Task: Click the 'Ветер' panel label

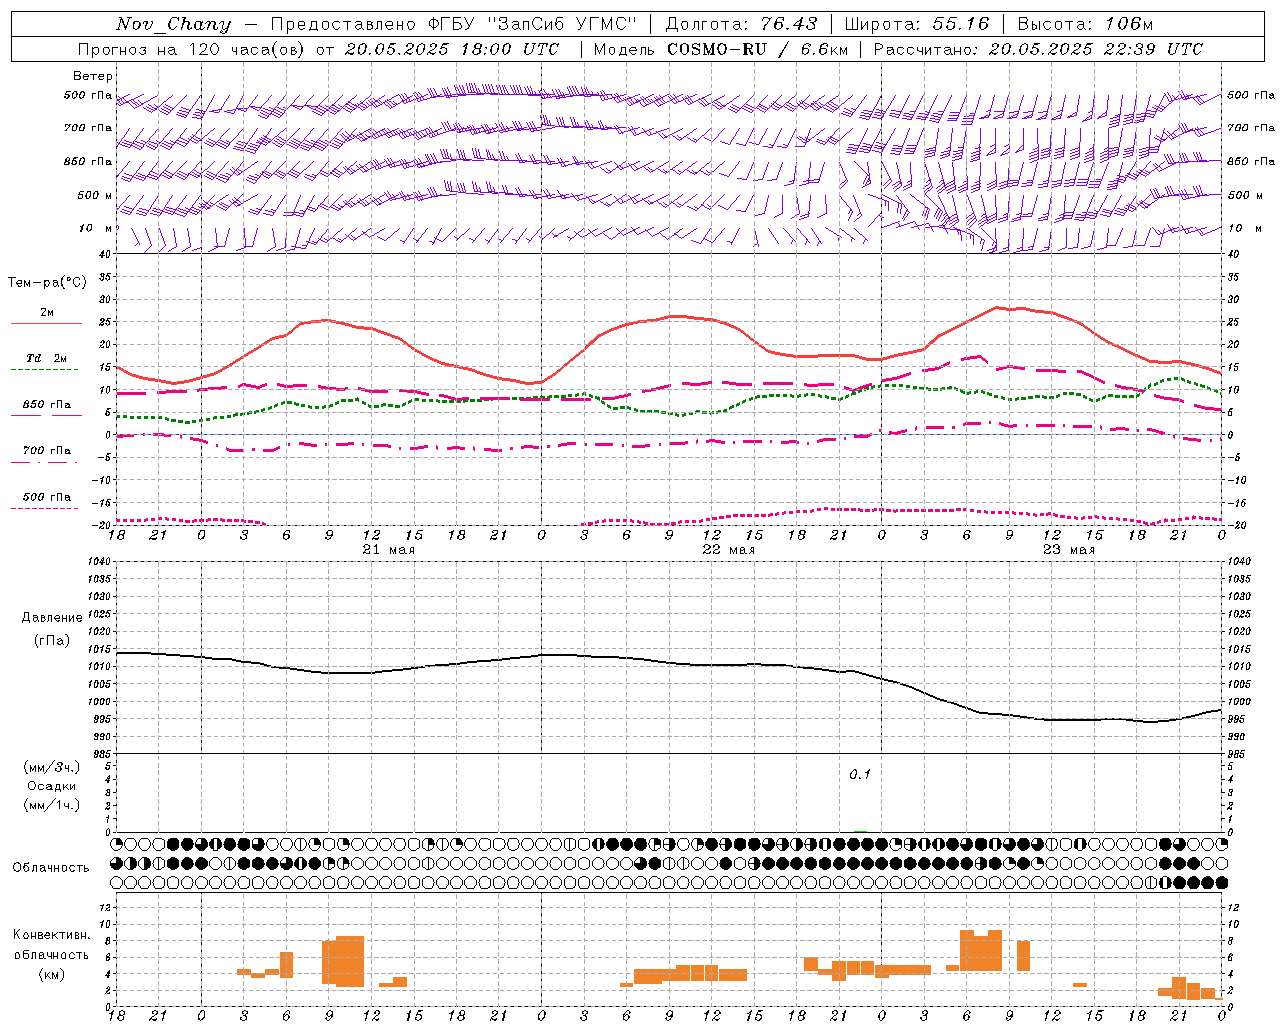Action: pos(93,76)
